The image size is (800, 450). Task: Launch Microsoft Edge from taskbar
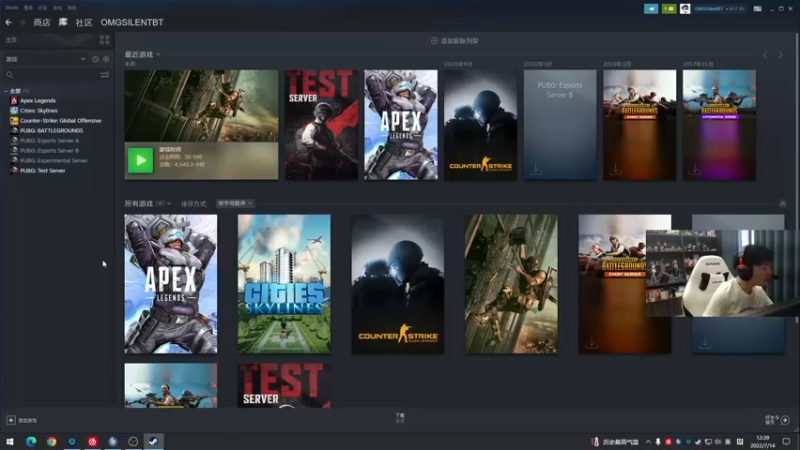[31, 441]
